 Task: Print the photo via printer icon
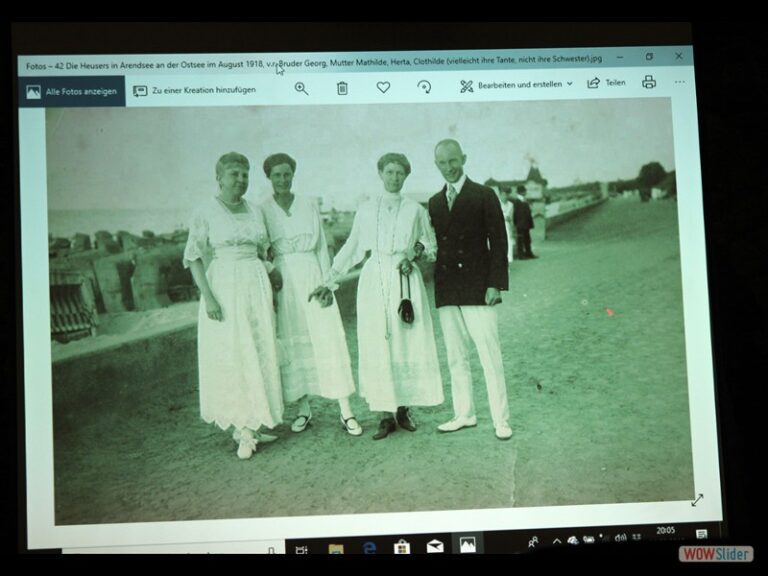tap(649, 82)
